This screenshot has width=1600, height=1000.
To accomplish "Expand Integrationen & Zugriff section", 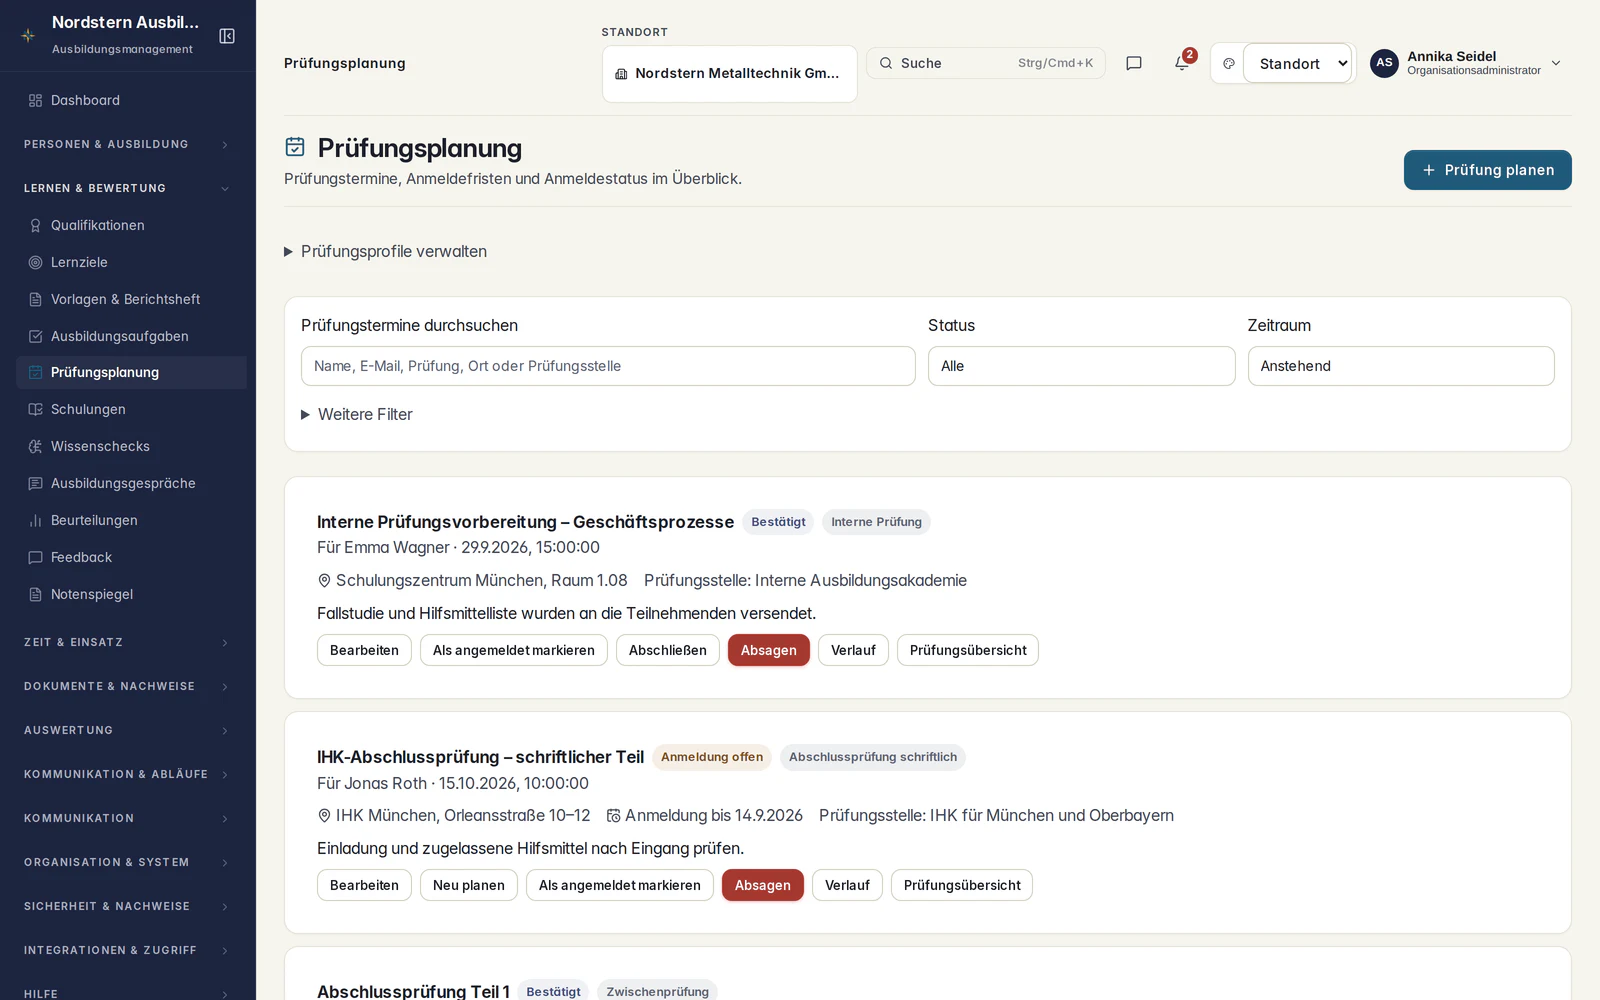I will tap(128, 950).
